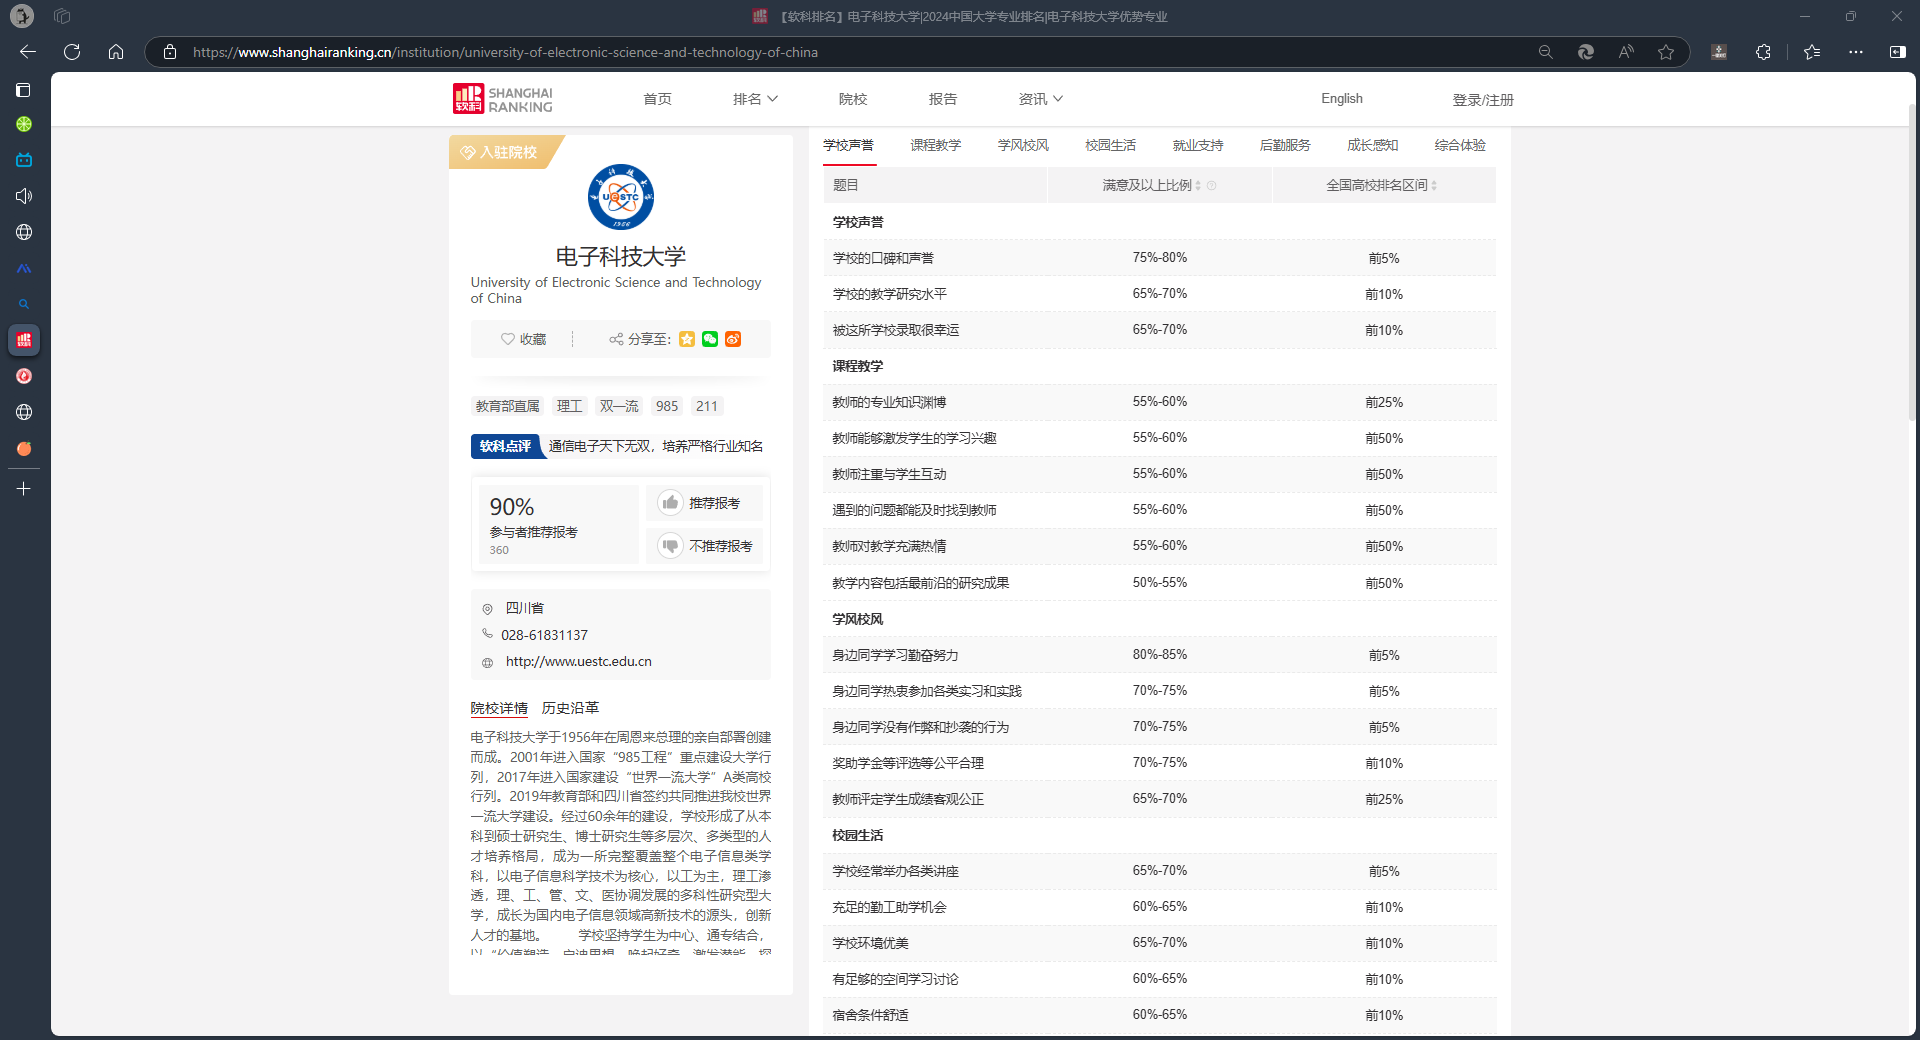Click the browser refresh icon

(x=72, y=52)
